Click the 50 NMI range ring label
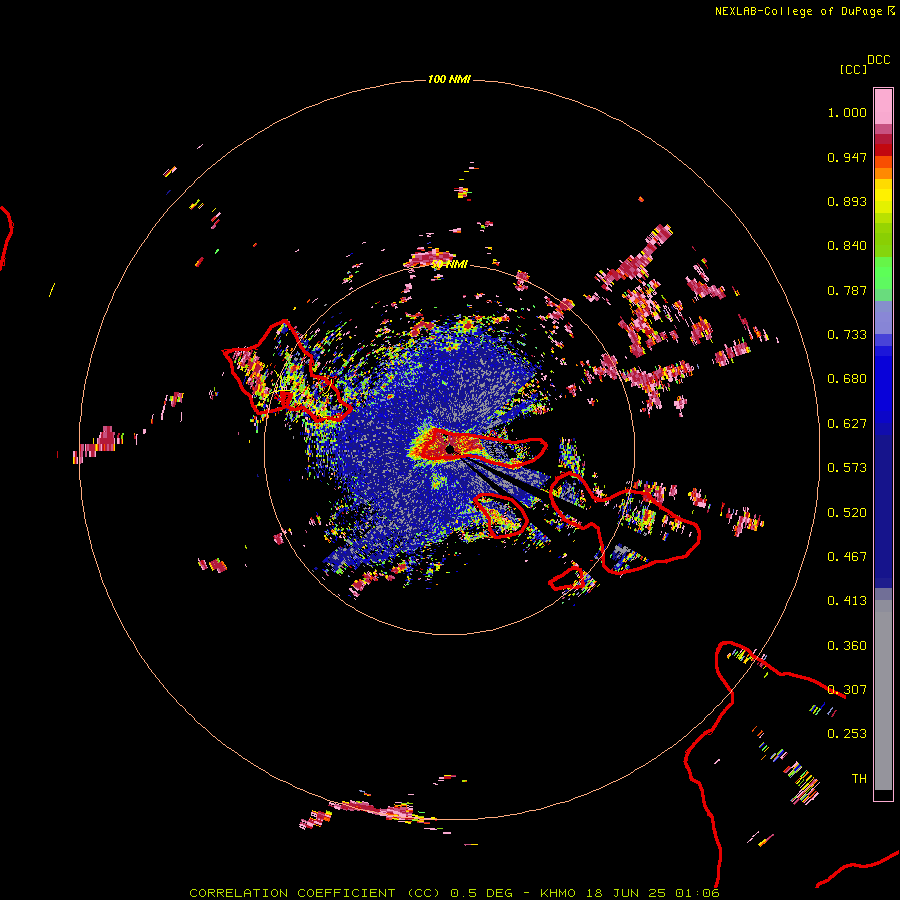 (449, 265)
